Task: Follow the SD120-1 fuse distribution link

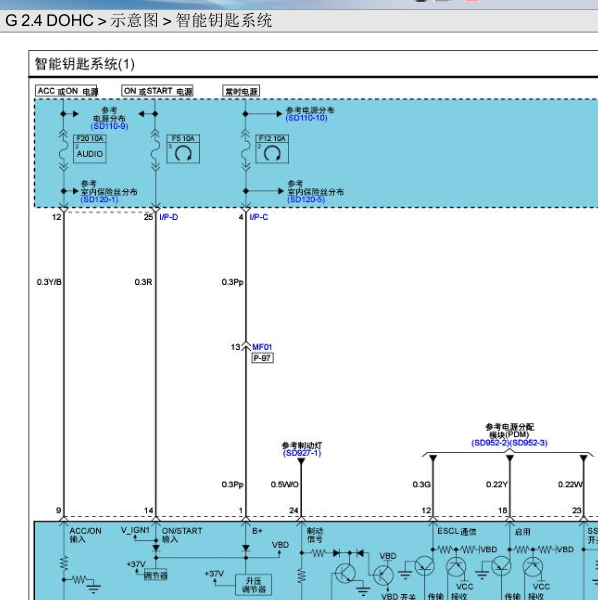Action: tap(99, 199)
